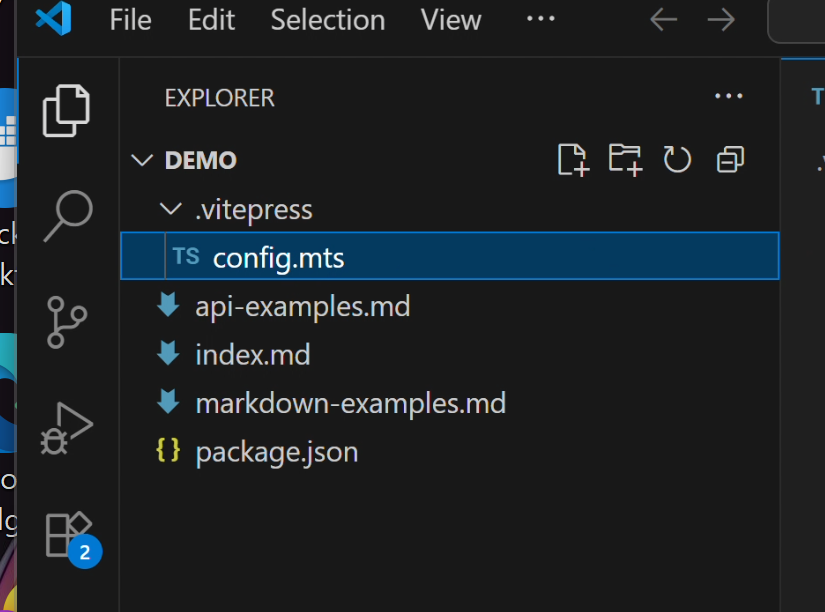Open the Edit menu
Viewport: 825px width, 612px height.
click(x=211, y=20)
